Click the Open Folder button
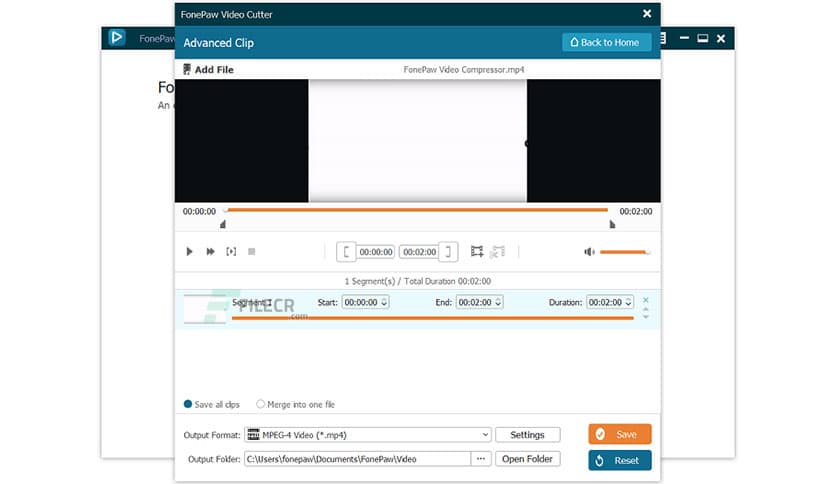This screenshot has width=836, height=484. click(x=527, y=459)
